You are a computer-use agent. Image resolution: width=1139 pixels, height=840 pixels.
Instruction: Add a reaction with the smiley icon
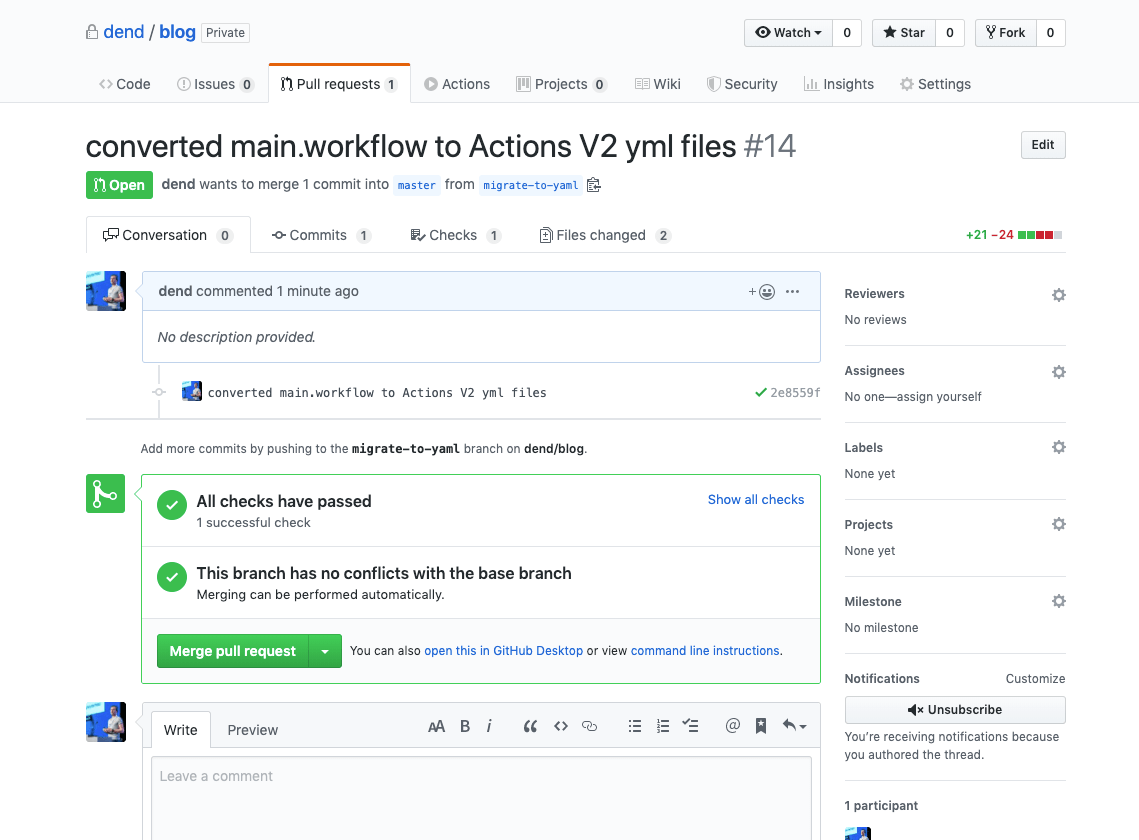pyautogui.click(x=761, y=291)
